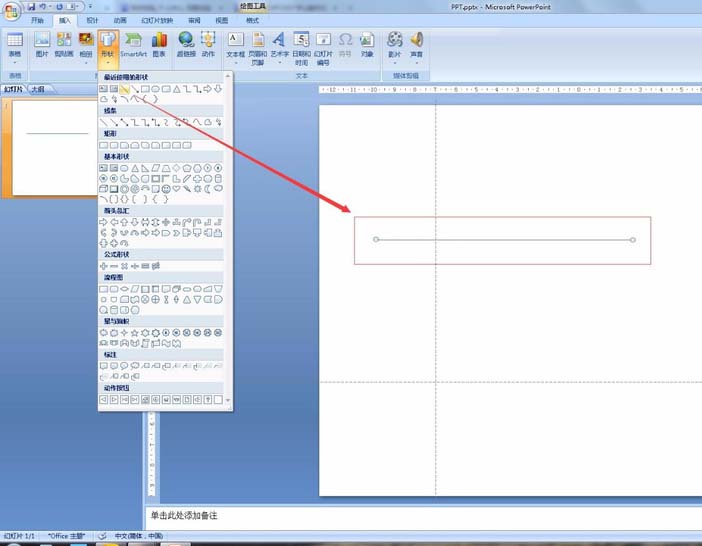Image resolution: width=702 pixels, height=546 pixels.
Task: Click the 超链接 hyperlink icon
Action: [186, 45]
